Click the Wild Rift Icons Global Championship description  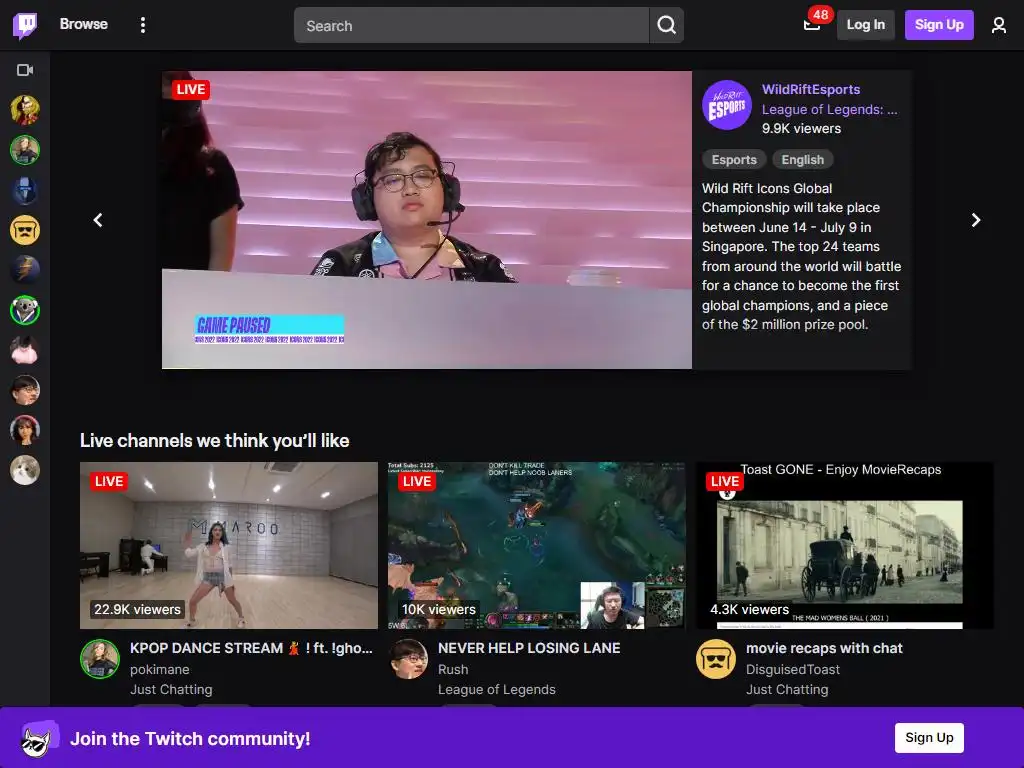[x=801, y=257]
